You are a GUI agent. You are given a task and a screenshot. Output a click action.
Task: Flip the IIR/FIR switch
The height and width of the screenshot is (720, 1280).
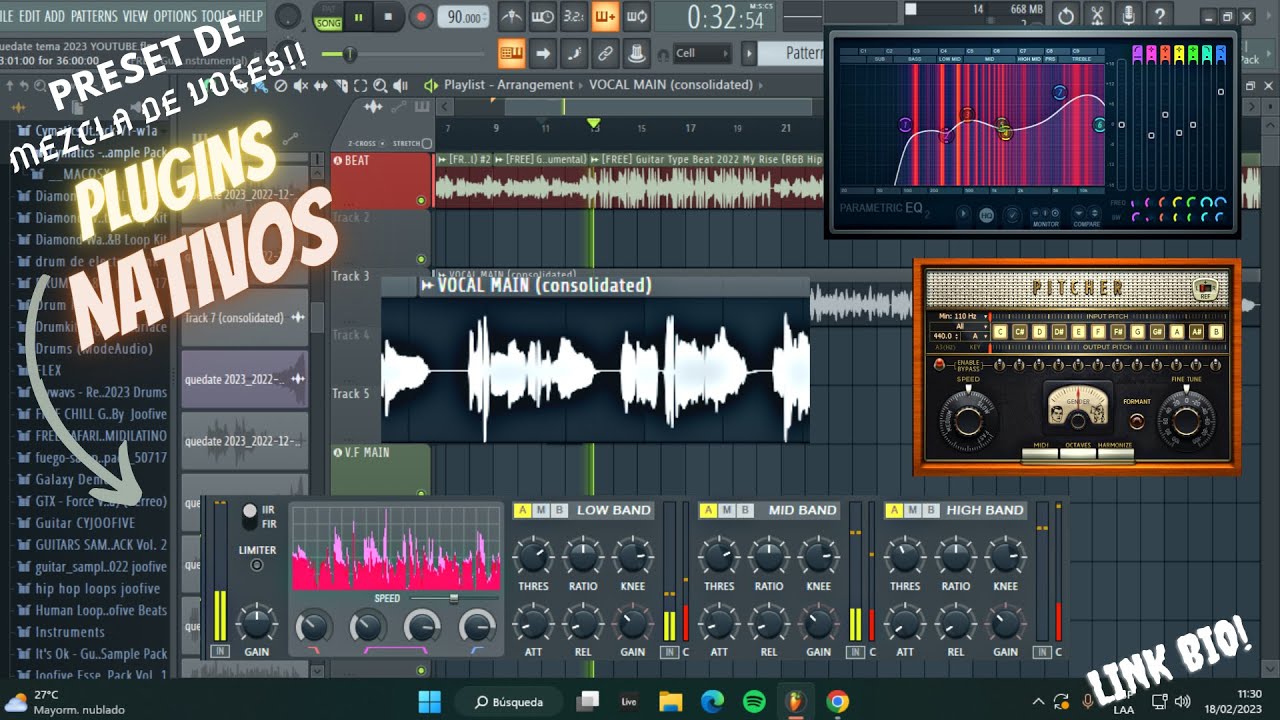[250, 516]
